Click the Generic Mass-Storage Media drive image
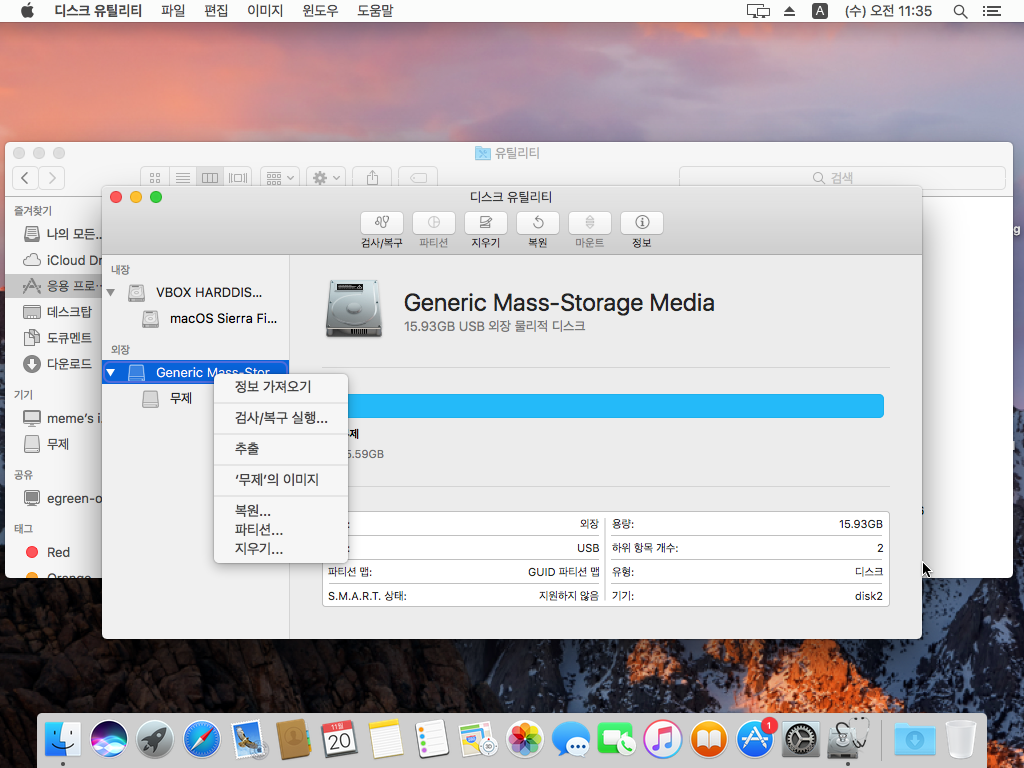 coord(353,308)
